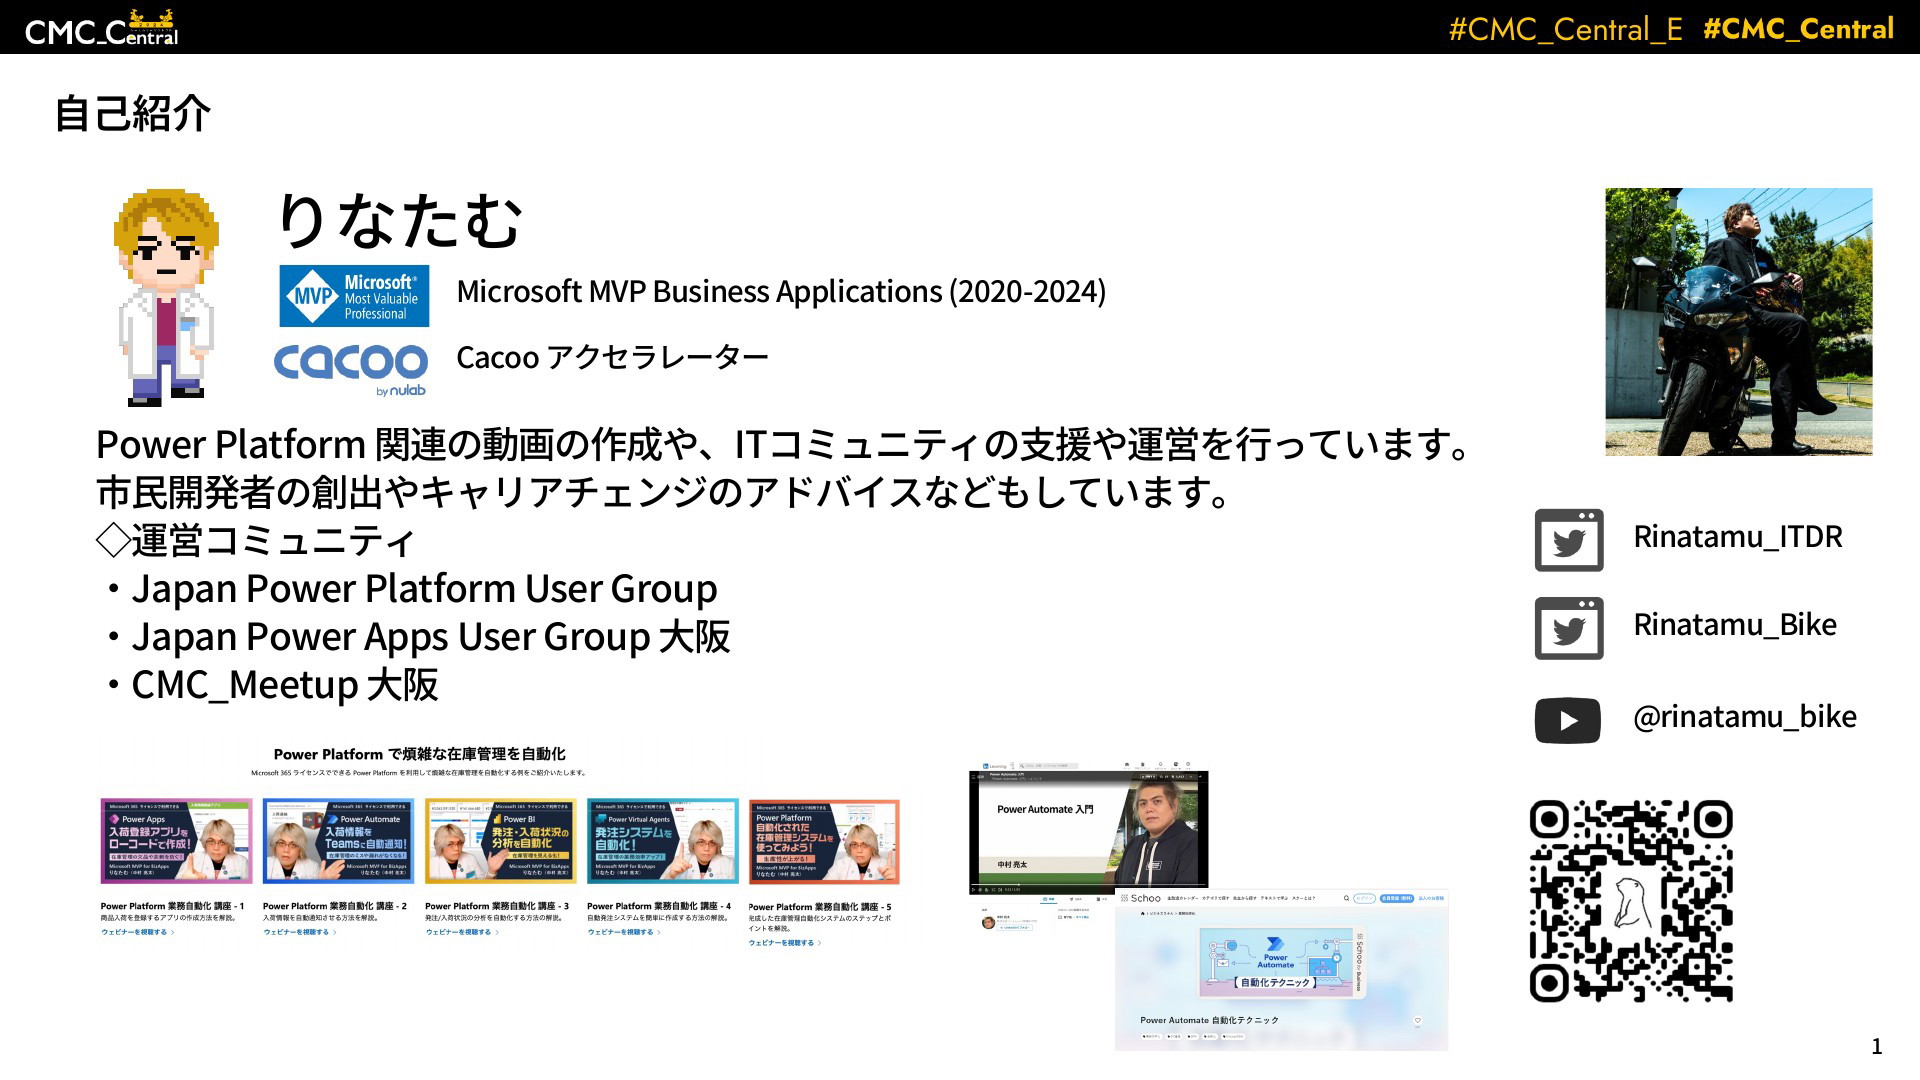Image resolution: width=1920 pixels, height=1080 pixels.
Task: Open the Power Automate 講座-2 thumbnail
Action: tap(338, 841)
